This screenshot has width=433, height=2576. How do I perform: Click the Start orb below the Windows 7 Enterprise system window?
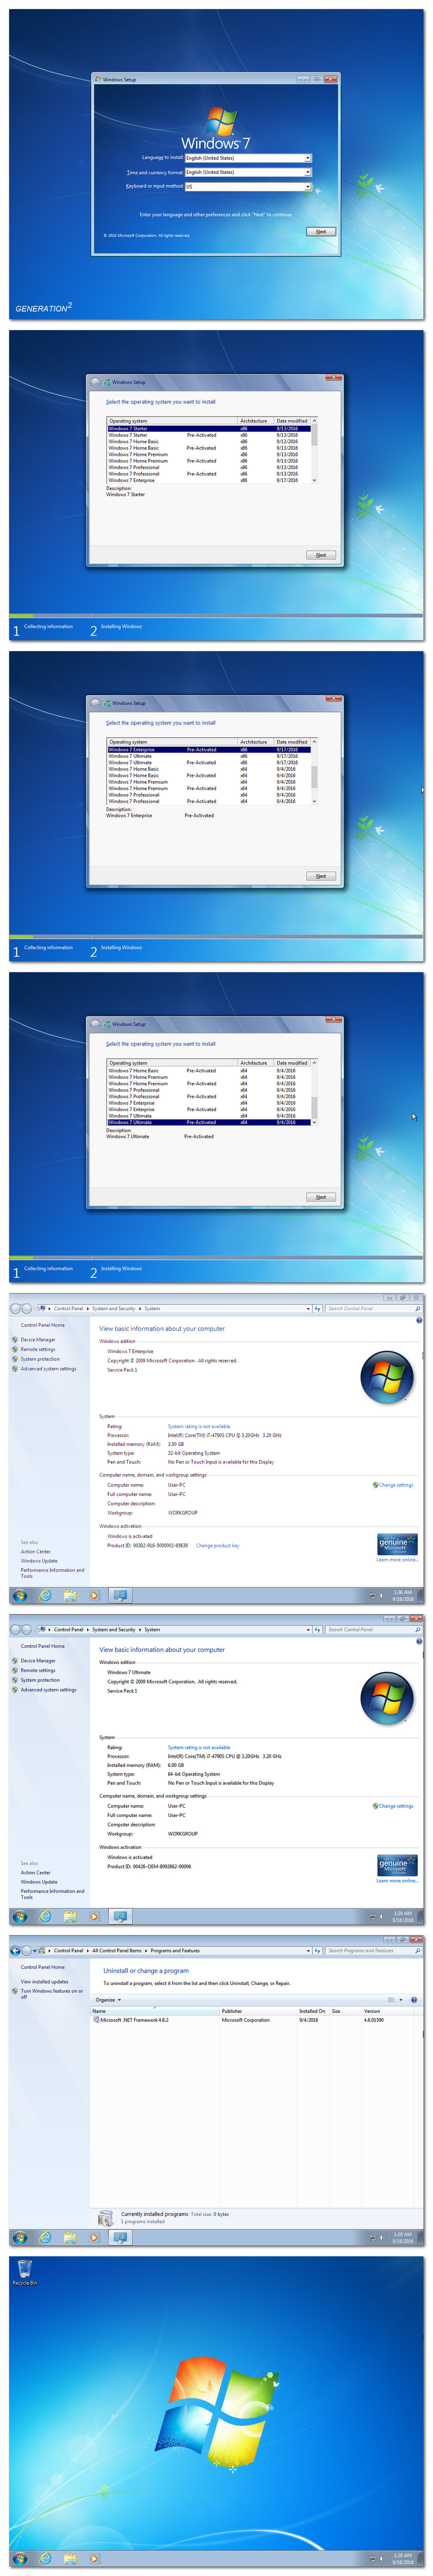click(x=19, y=1595)
